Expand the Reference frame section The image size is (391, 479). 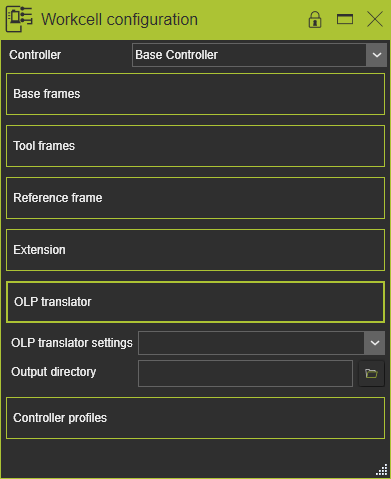tap(195, 198)
